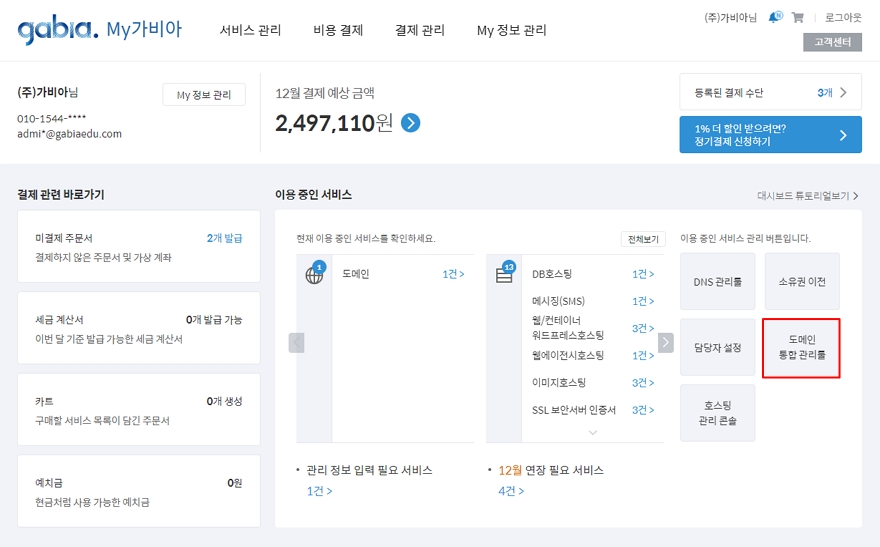The height and width of the screenshot is (547, 880).
Task: Click 호스팅 관리 콘솔 button
Action: [717, 413]
